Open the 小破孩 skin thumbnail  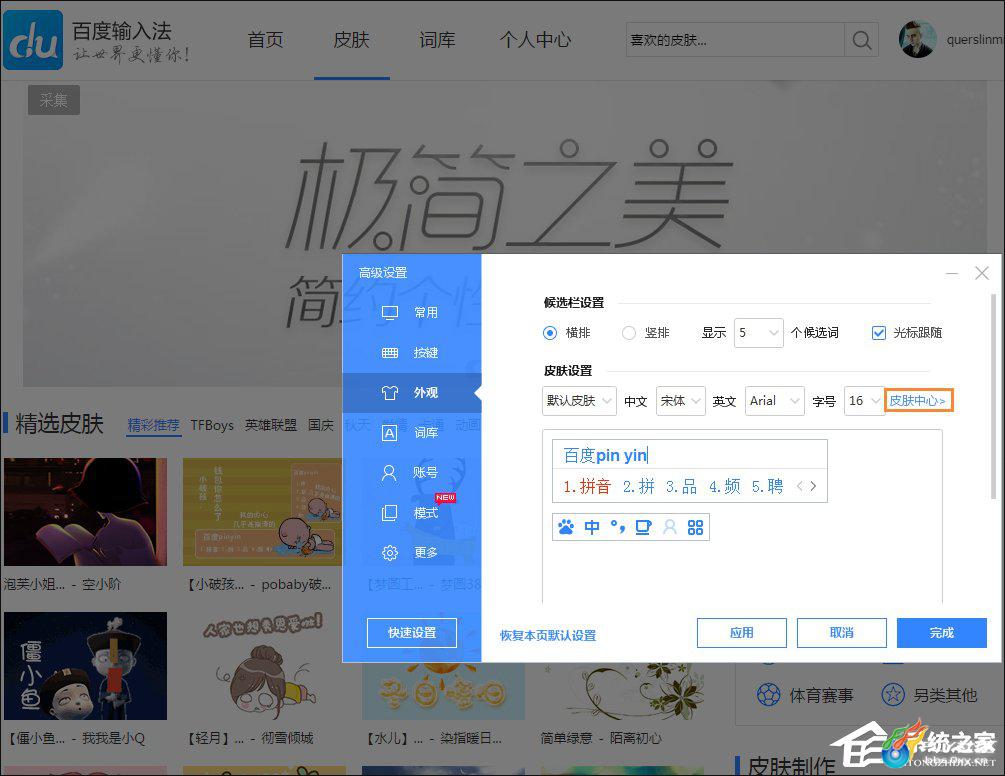click(262, 512)
